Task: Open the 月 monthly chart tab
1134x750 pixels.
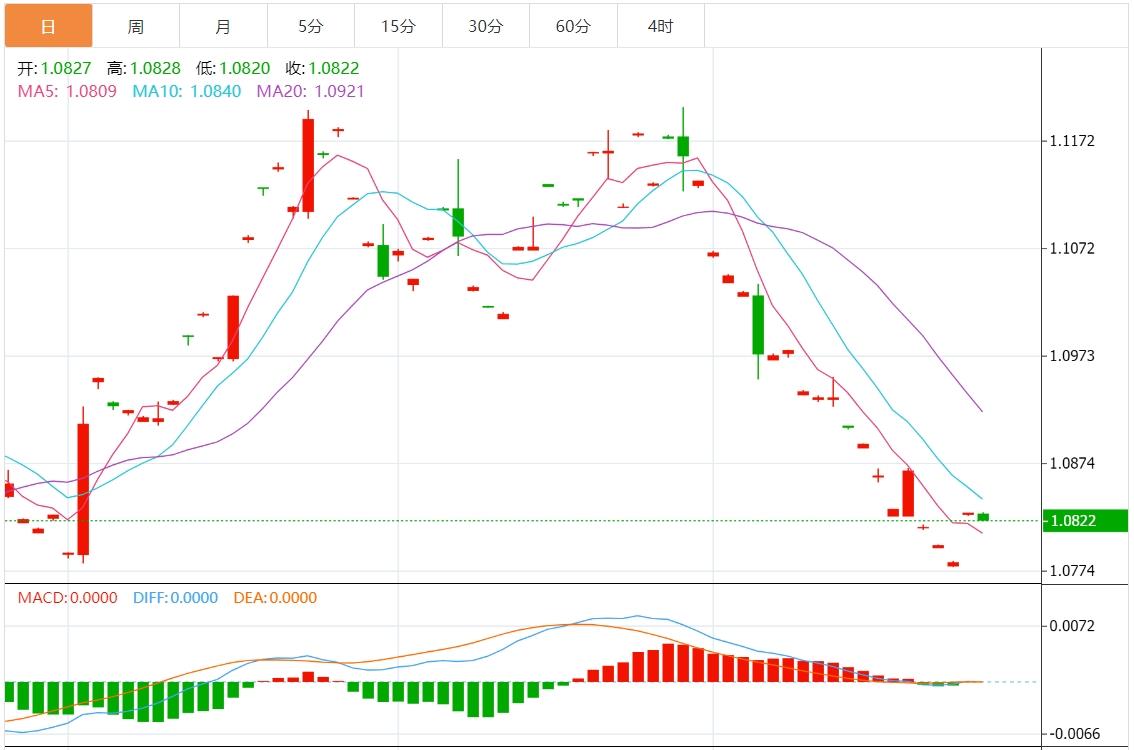Action: pos(223,26)
